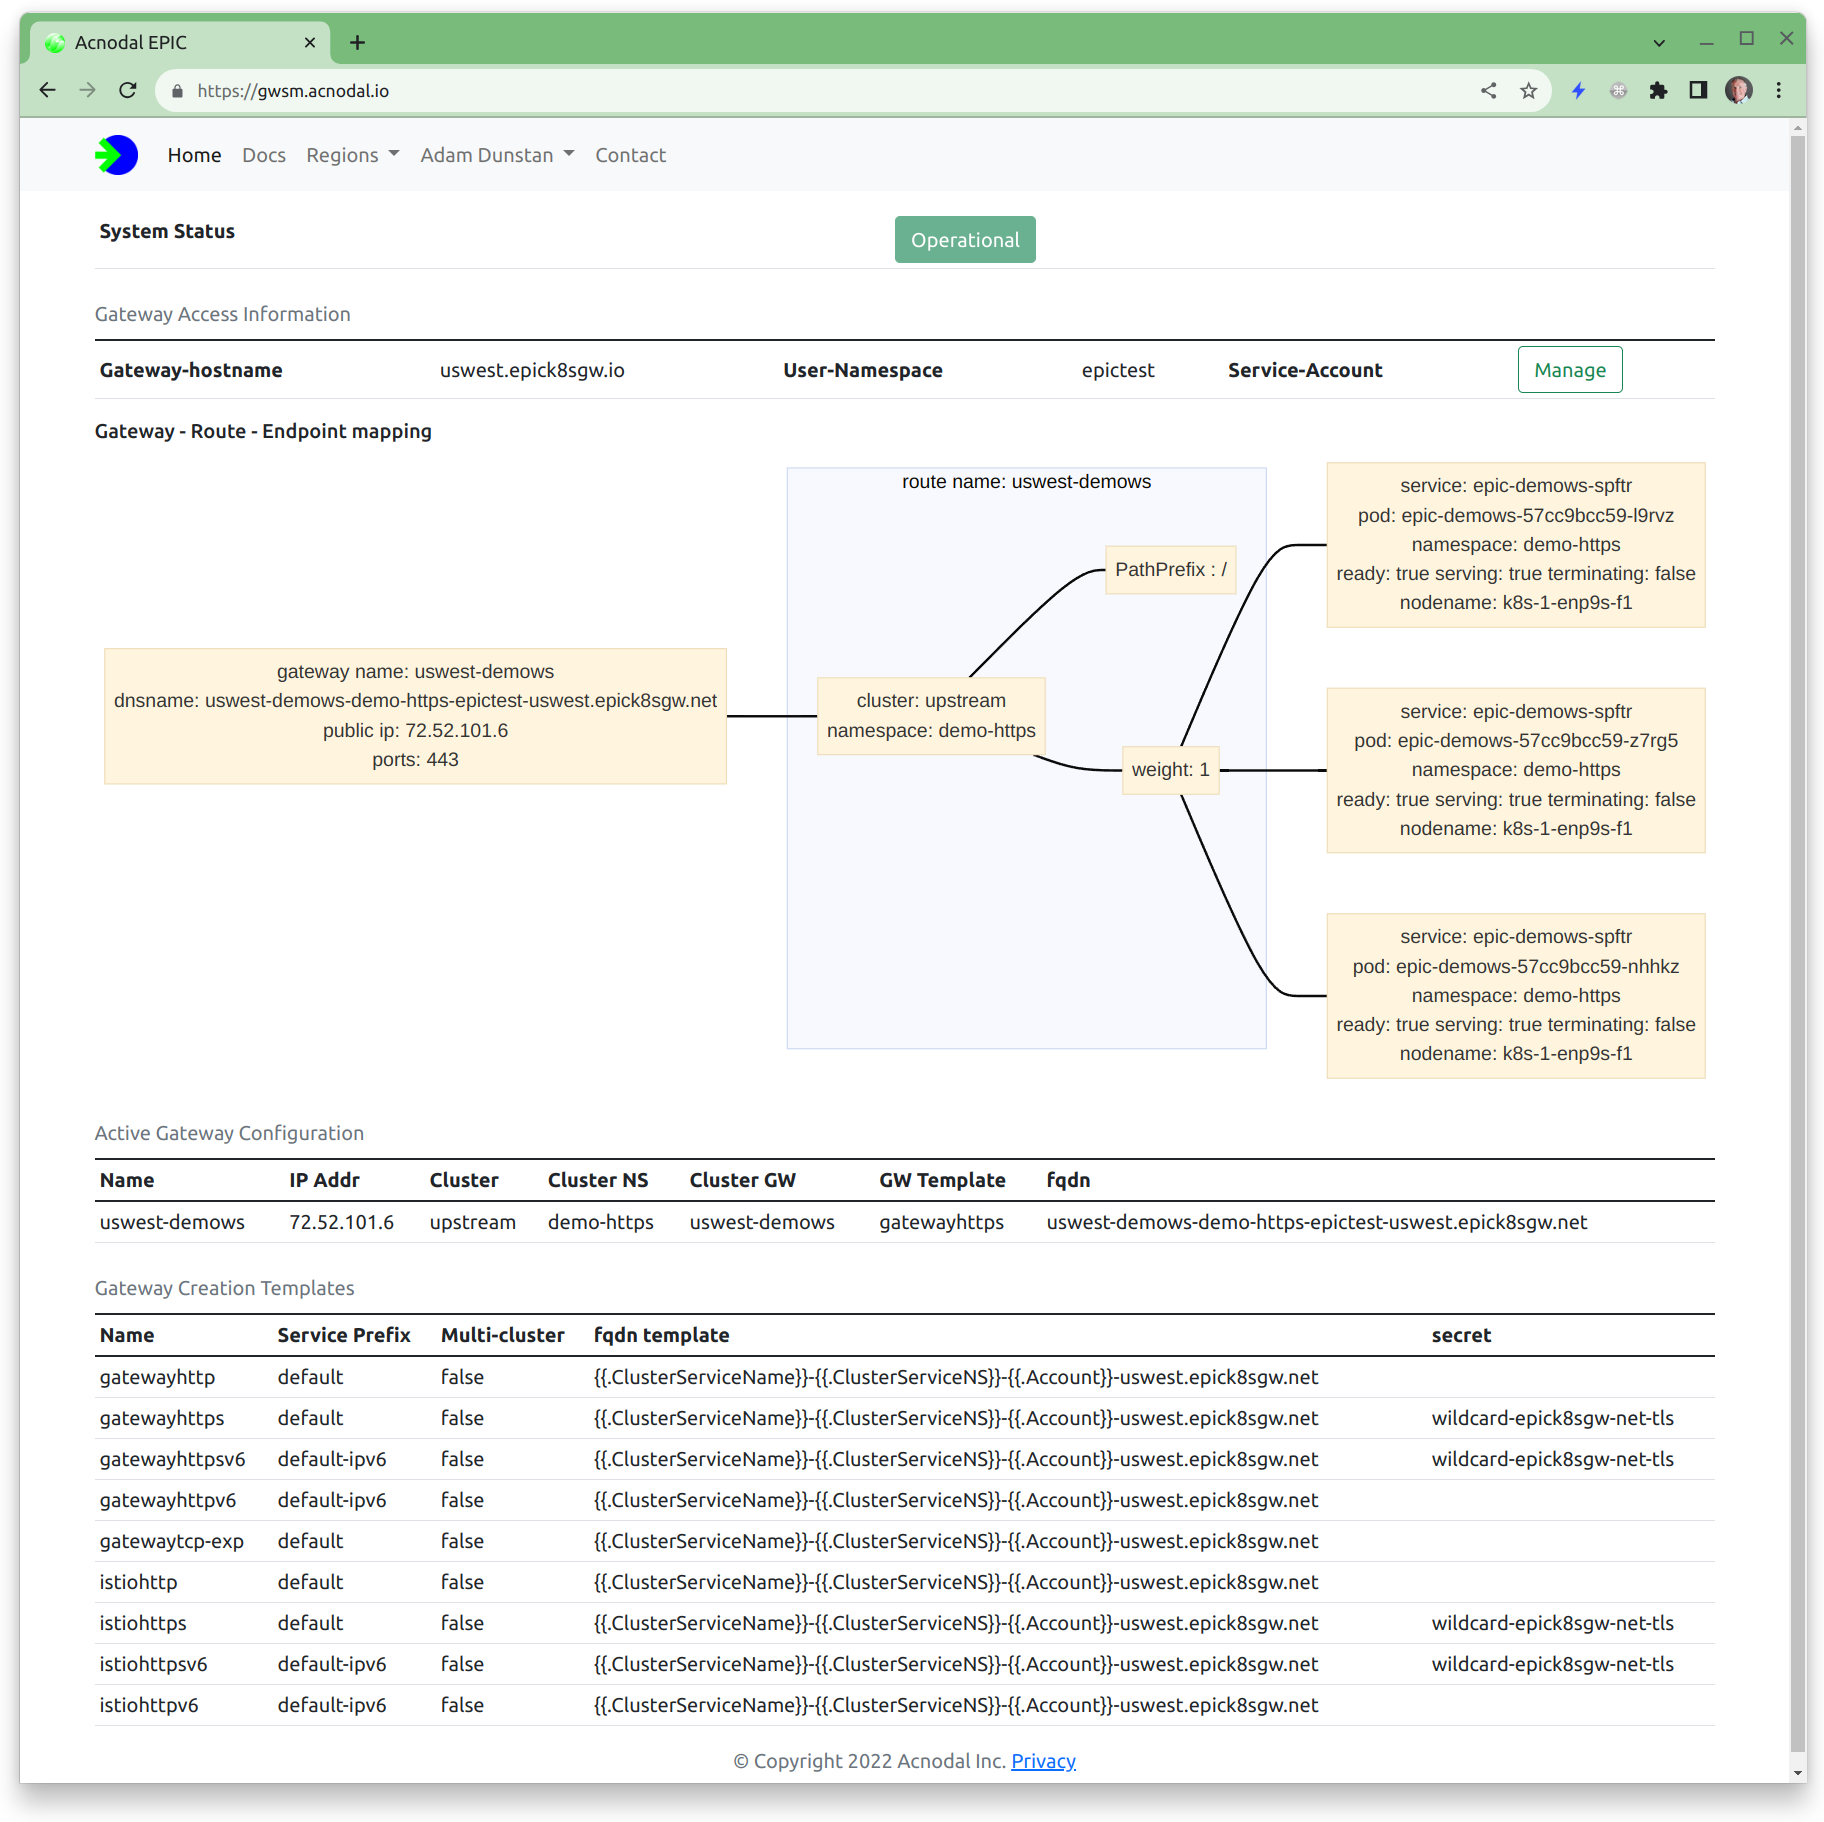Click the fqdn value in Active Gateway table
1824x1822 pixels.
click(1317, 1222)
